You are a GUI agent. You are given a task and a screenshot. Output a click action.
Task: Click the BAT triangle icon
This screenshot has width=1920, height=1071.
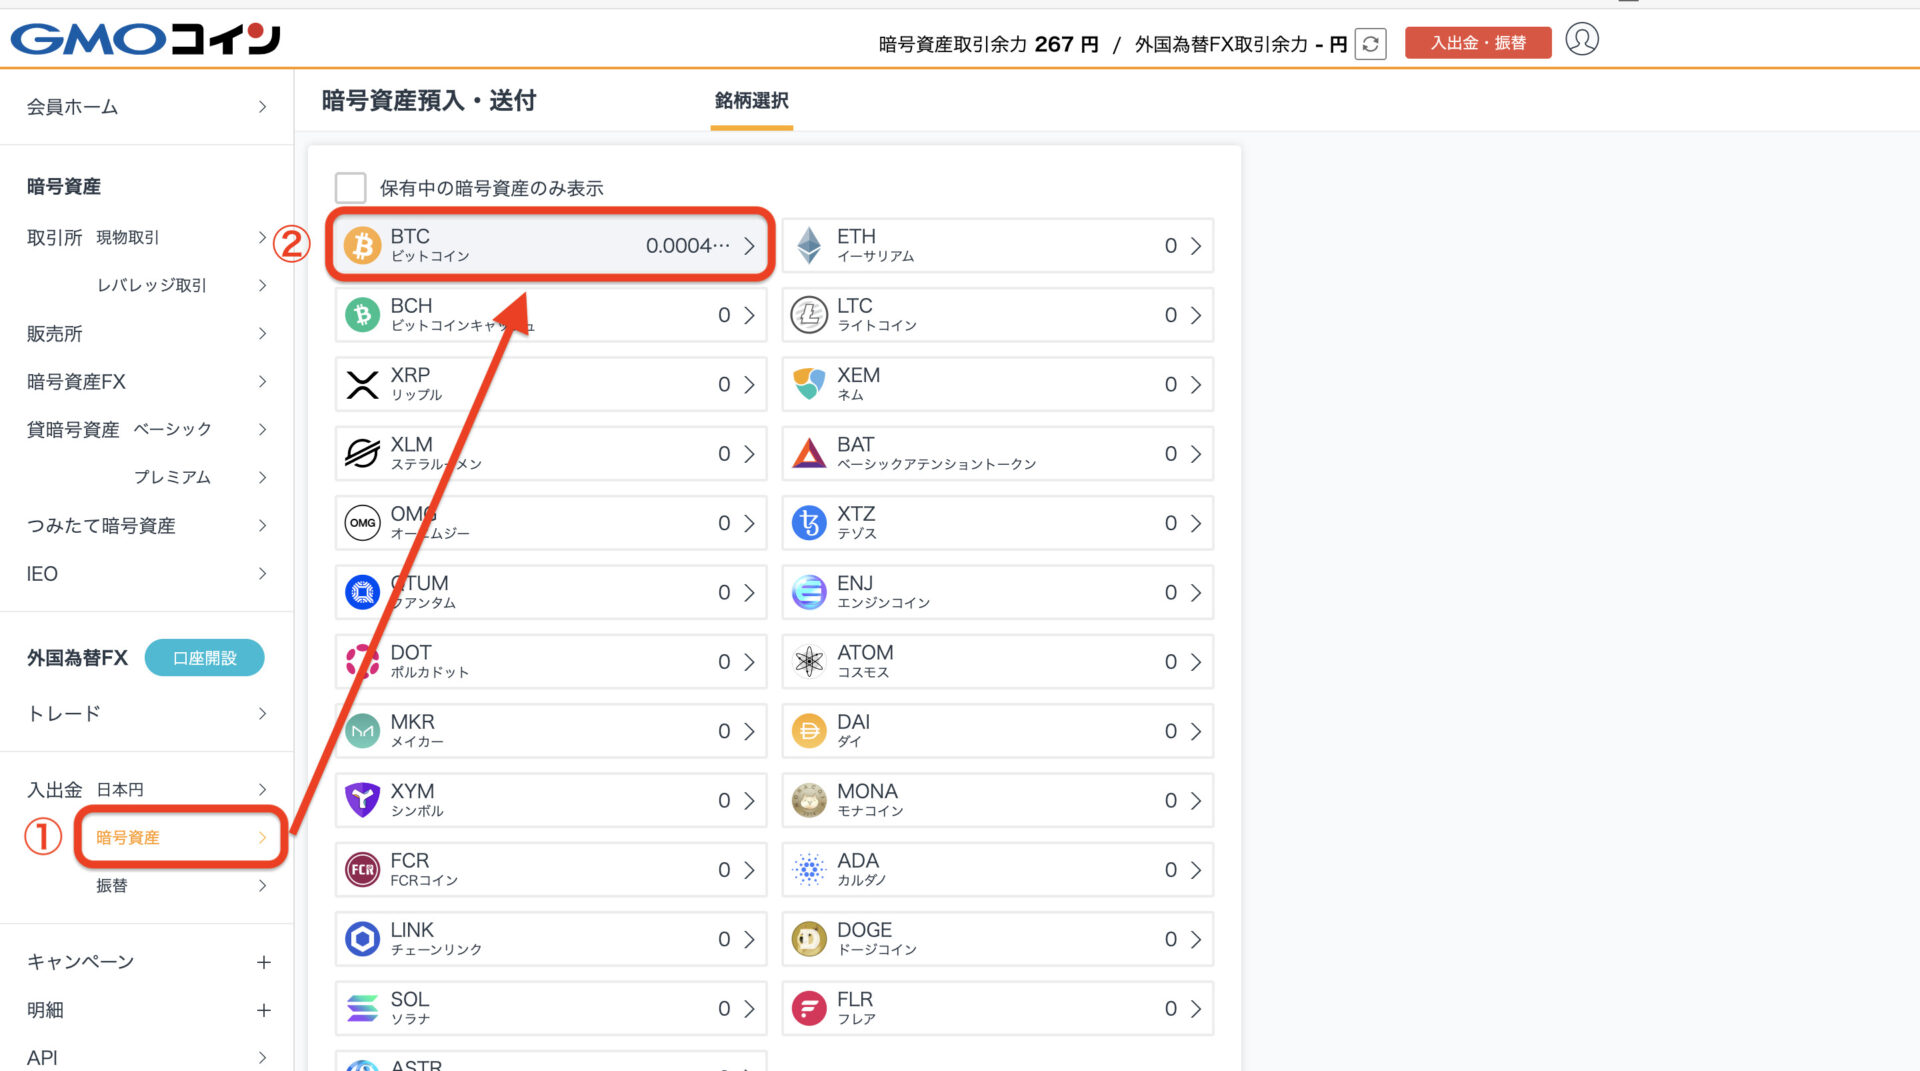809,453
